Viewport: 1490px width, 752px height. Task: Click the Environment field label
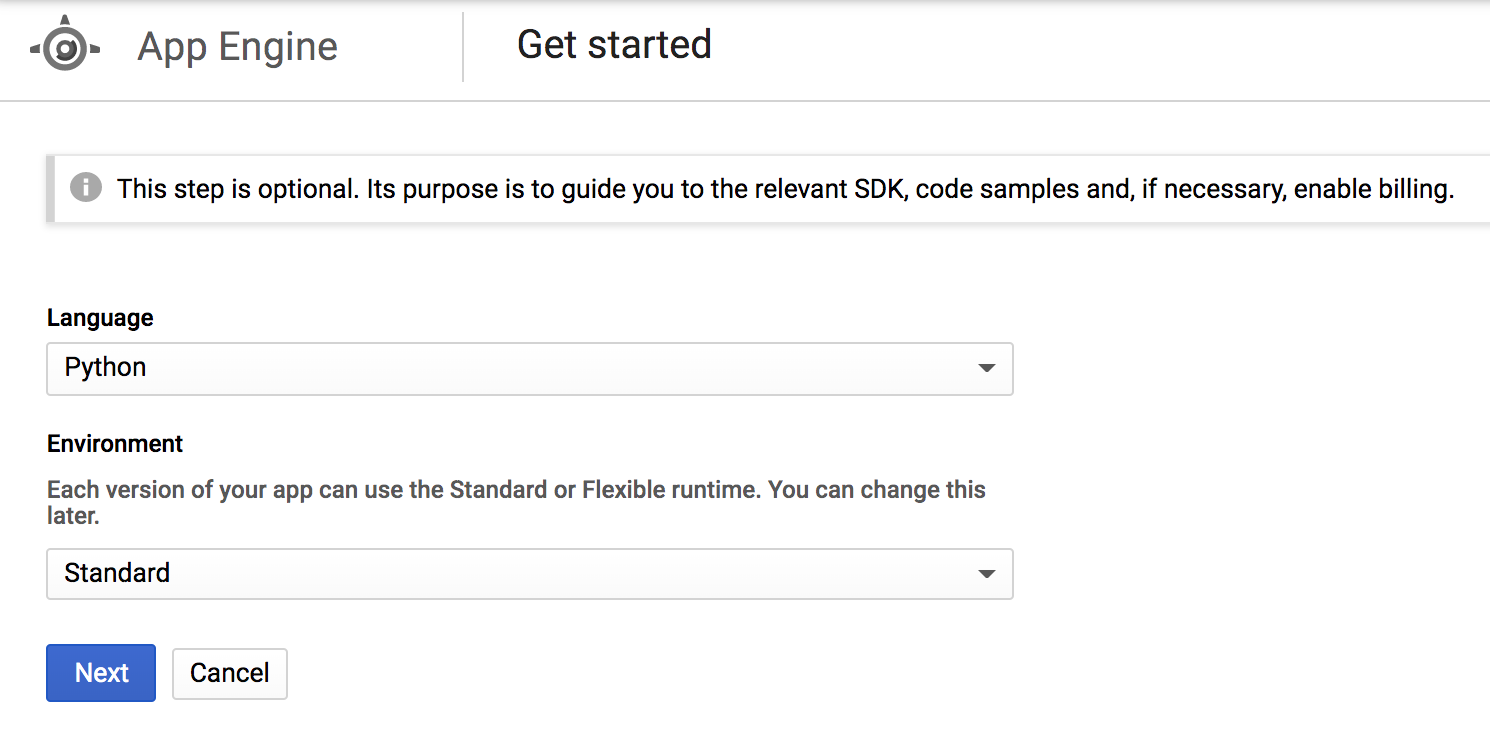(115, 444)
